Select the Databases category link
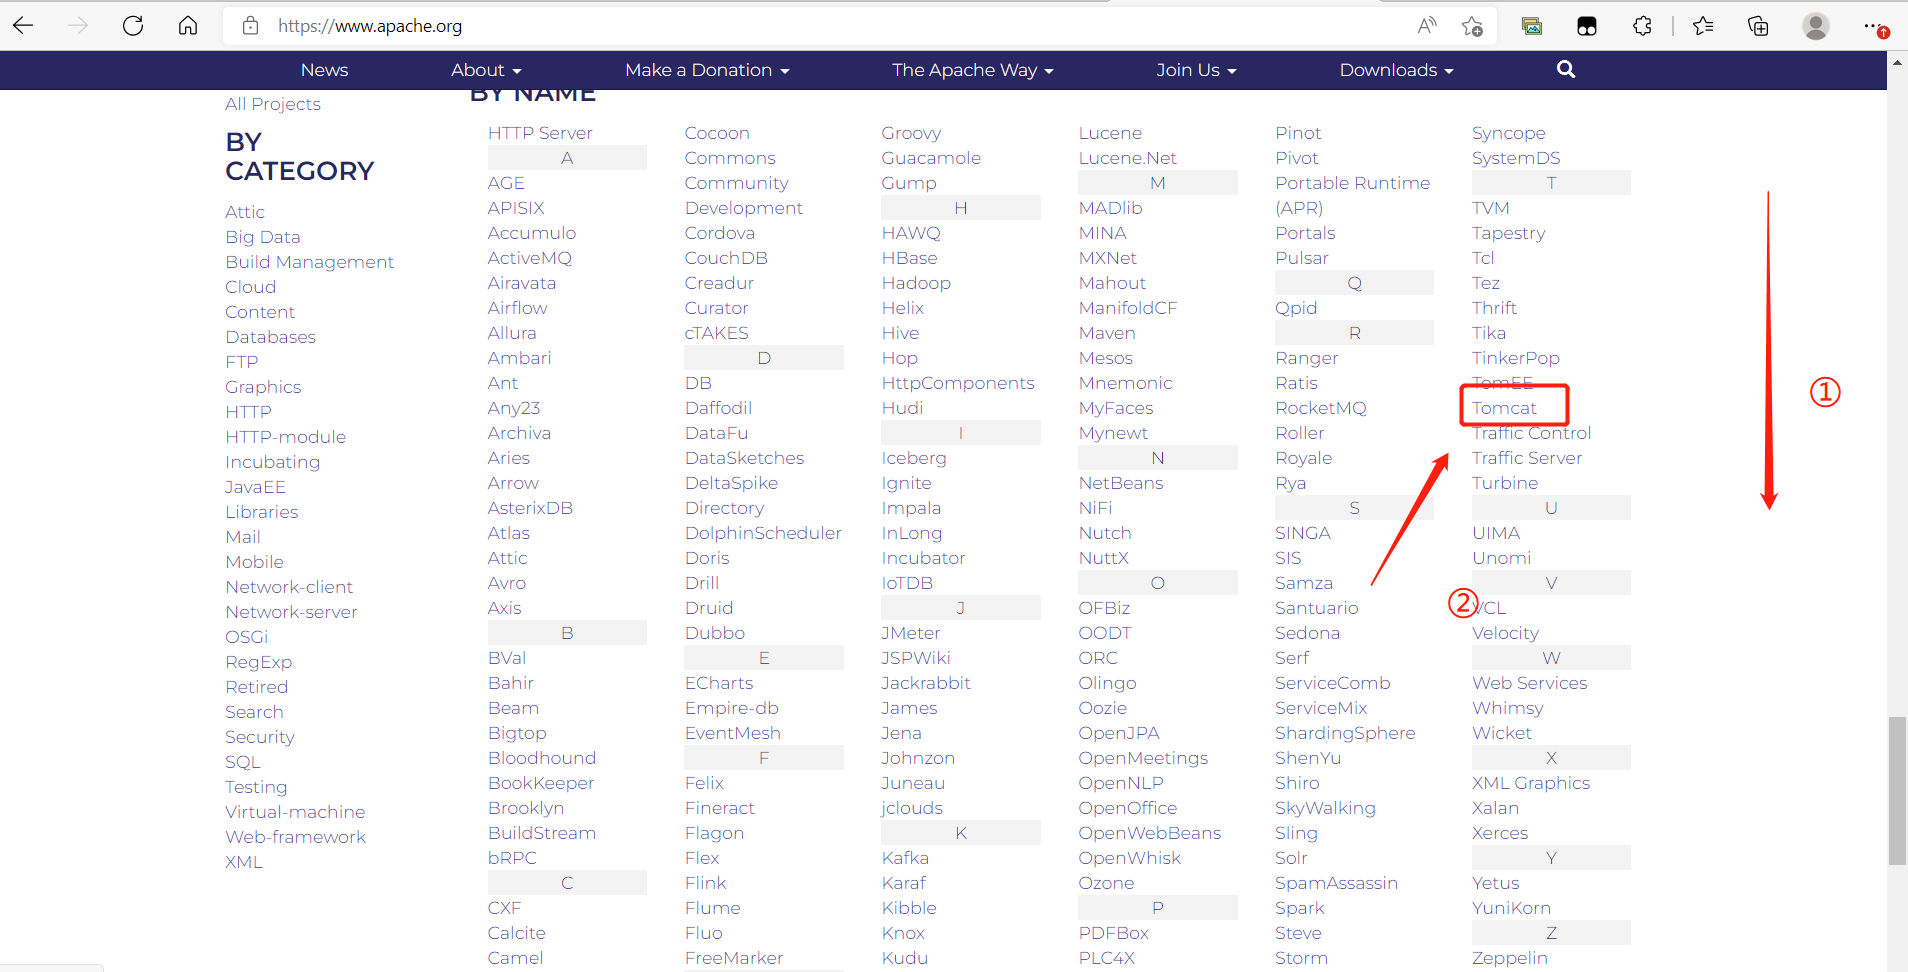Screen dimensions: 1908x972 tap(270, 337)
